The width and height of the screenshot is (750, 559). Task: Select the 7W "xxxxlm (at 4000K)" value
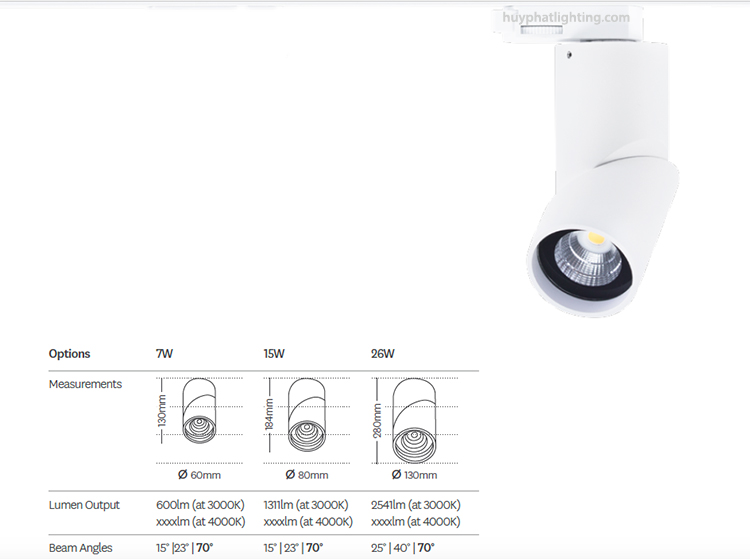pyautogui.click(x=200, y=522)
